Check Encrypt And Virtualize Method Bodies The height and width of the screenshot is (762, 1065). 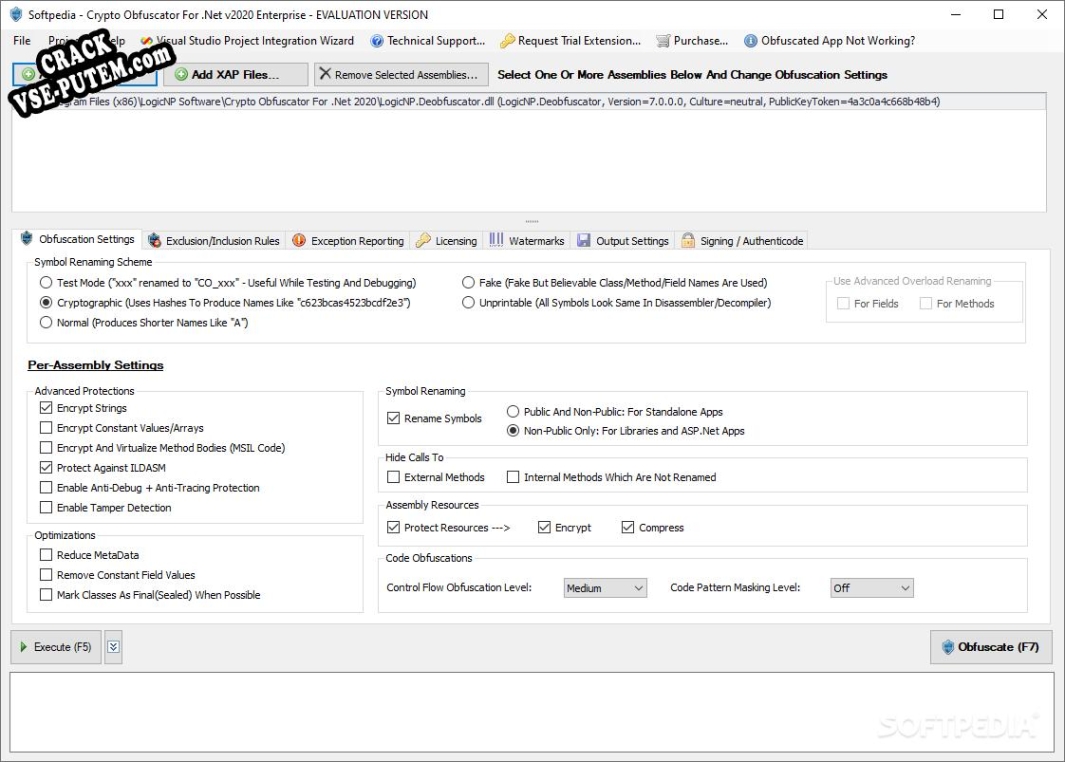point(46,448)
